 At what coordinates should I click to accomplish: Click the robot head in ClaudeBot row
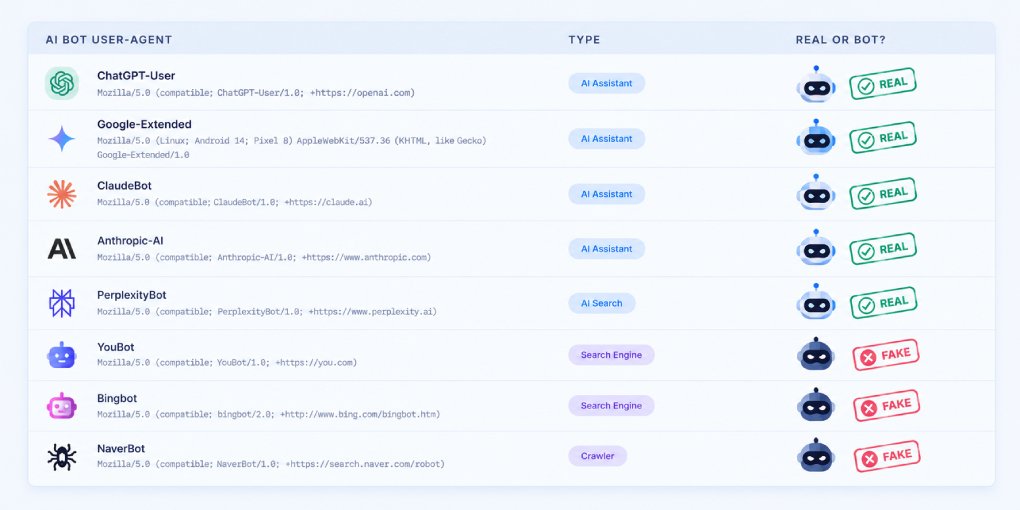point(816,193)
